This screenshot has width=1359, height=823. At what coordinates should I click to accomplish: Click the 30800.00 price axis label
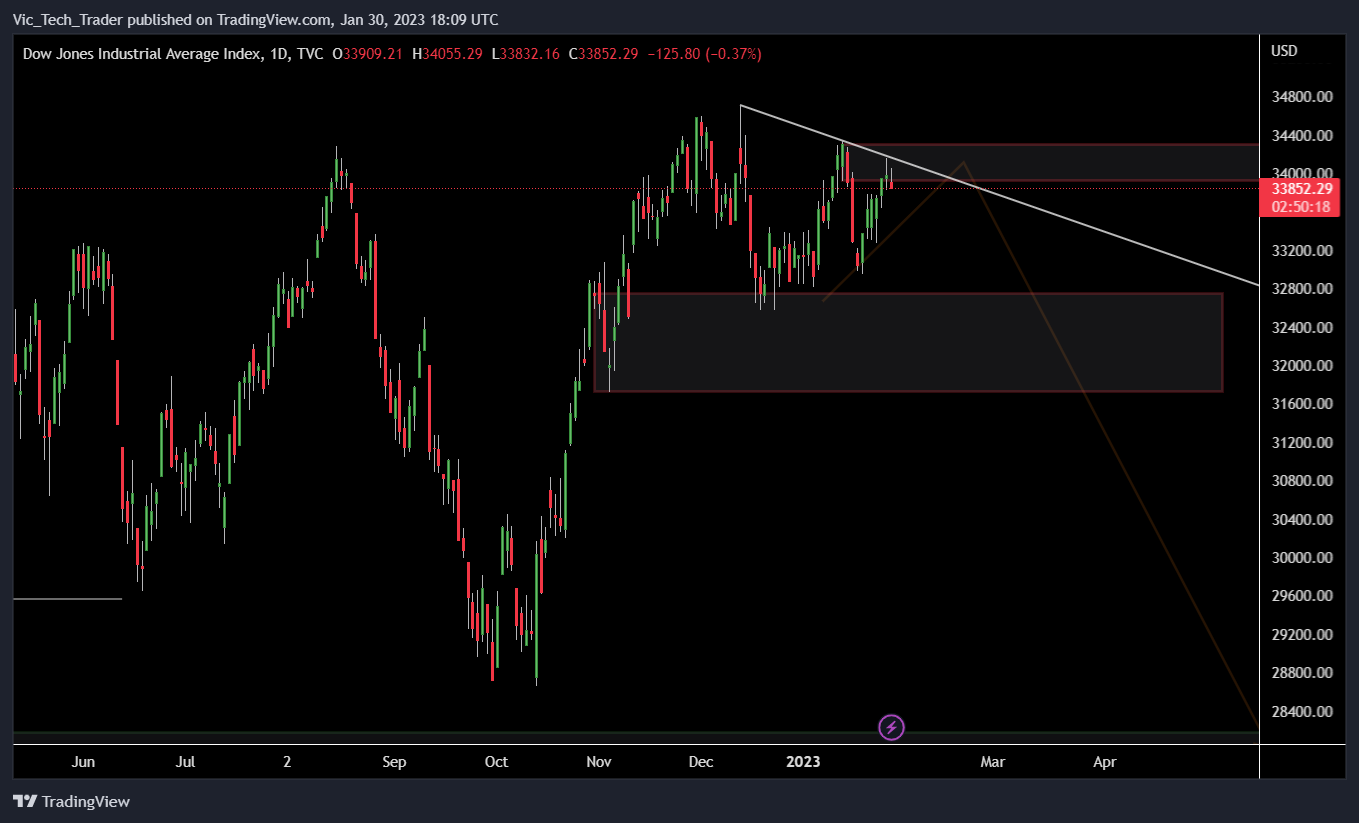(x=1302, y=481)
